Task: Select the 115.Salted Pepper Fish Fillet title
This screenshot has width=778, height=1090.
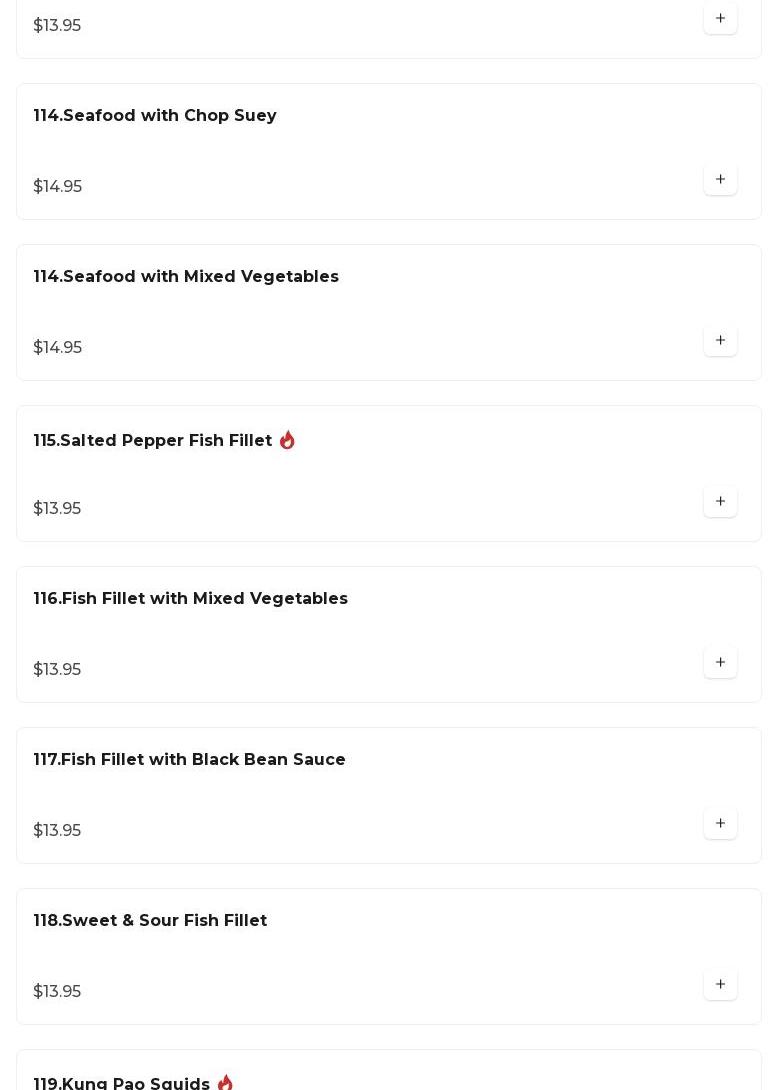Action: click(x=153, y=441)
